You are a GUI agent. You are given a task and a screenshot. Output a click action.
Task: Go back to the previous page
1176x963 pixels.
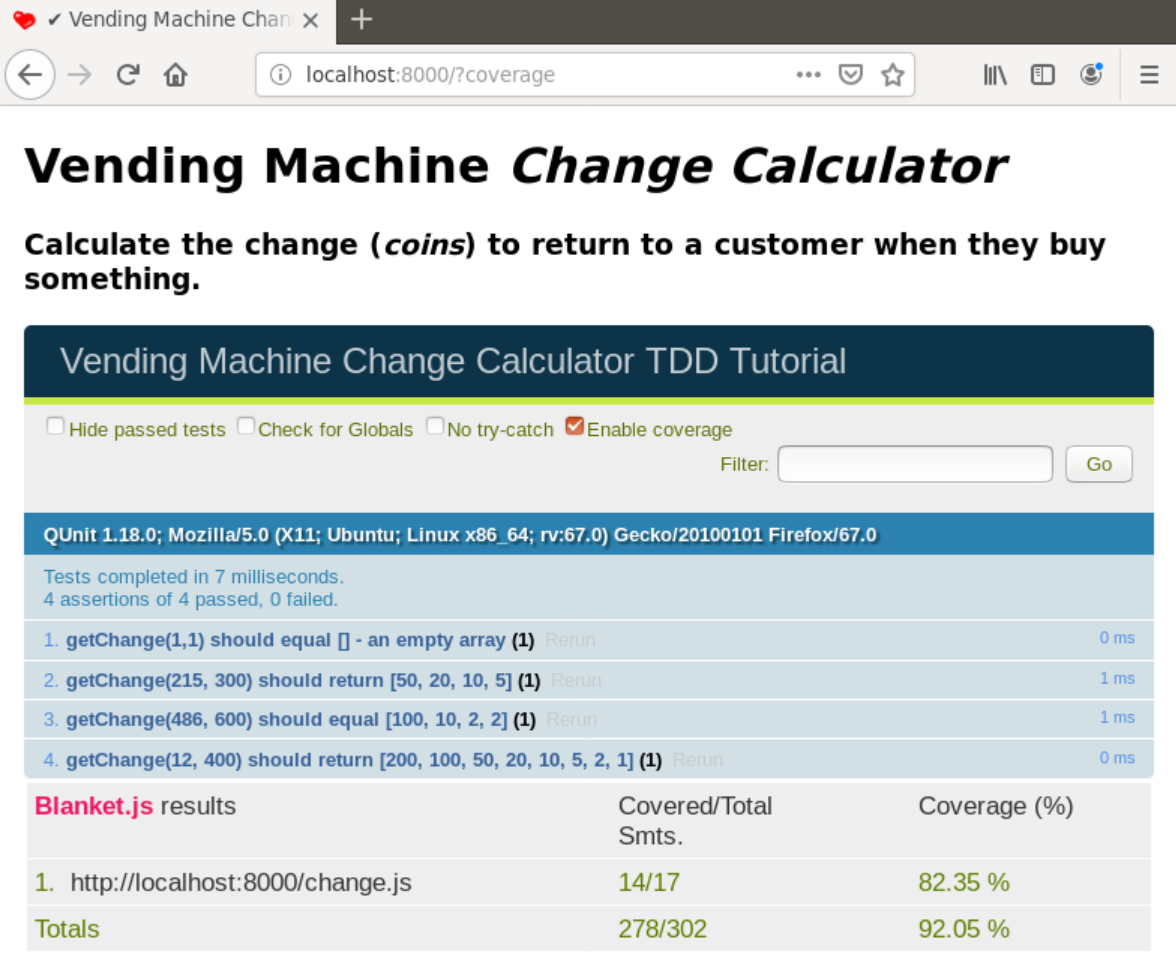pos(30,74)
